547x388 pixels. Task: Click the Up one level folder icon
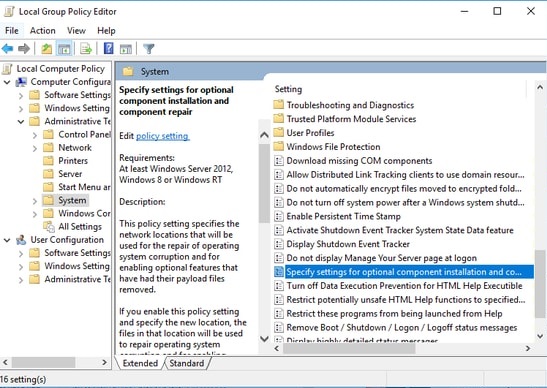(46, 48)
